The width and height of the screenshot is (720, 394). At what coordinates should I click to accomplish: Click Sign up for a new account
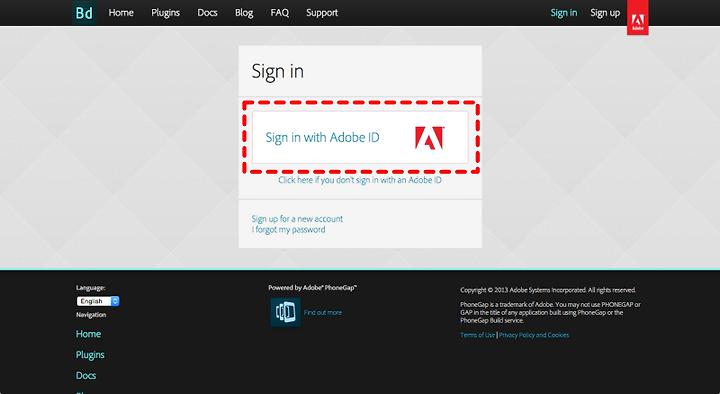click(x=297, y=219)
